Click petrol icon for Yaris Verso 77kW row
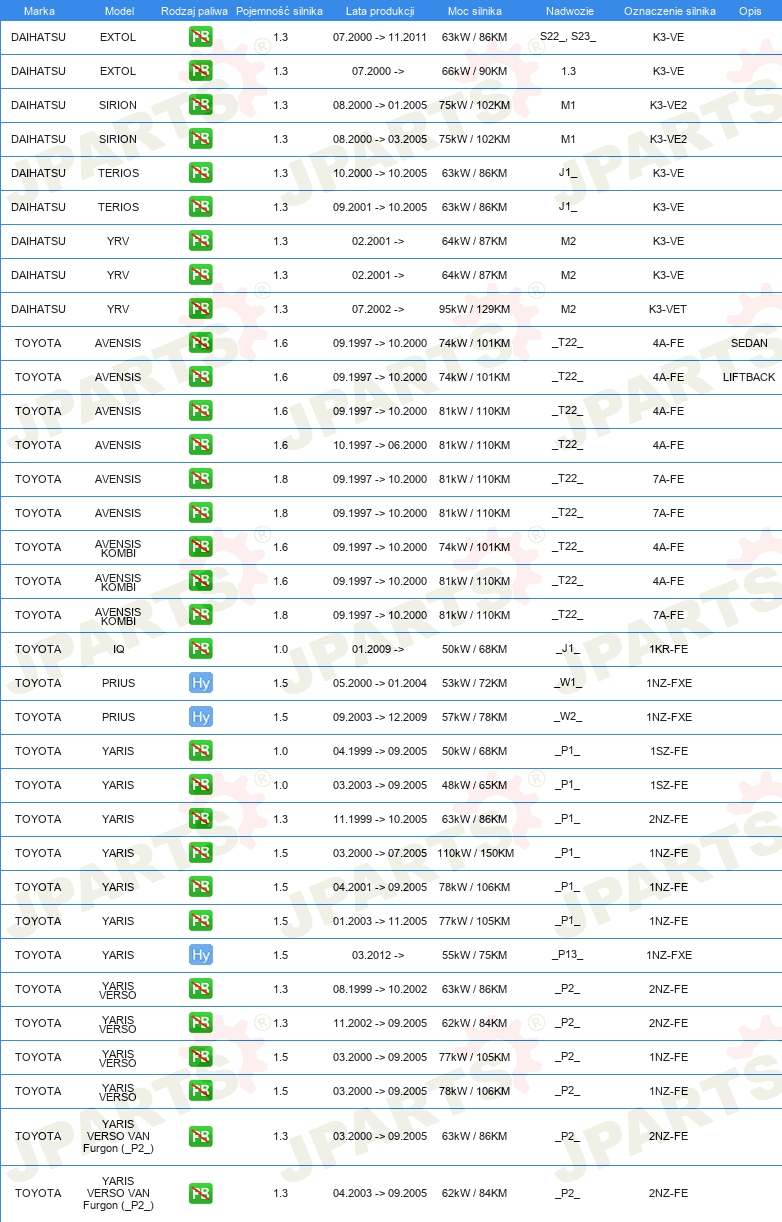This screenshot has height=1222, width=782. tap(200, 1057)
